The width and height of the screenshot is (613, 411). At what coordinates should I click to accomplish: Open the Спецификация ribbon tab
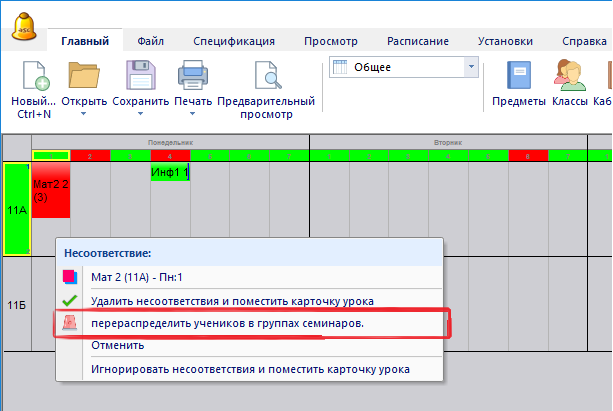[x=234, y=42]
